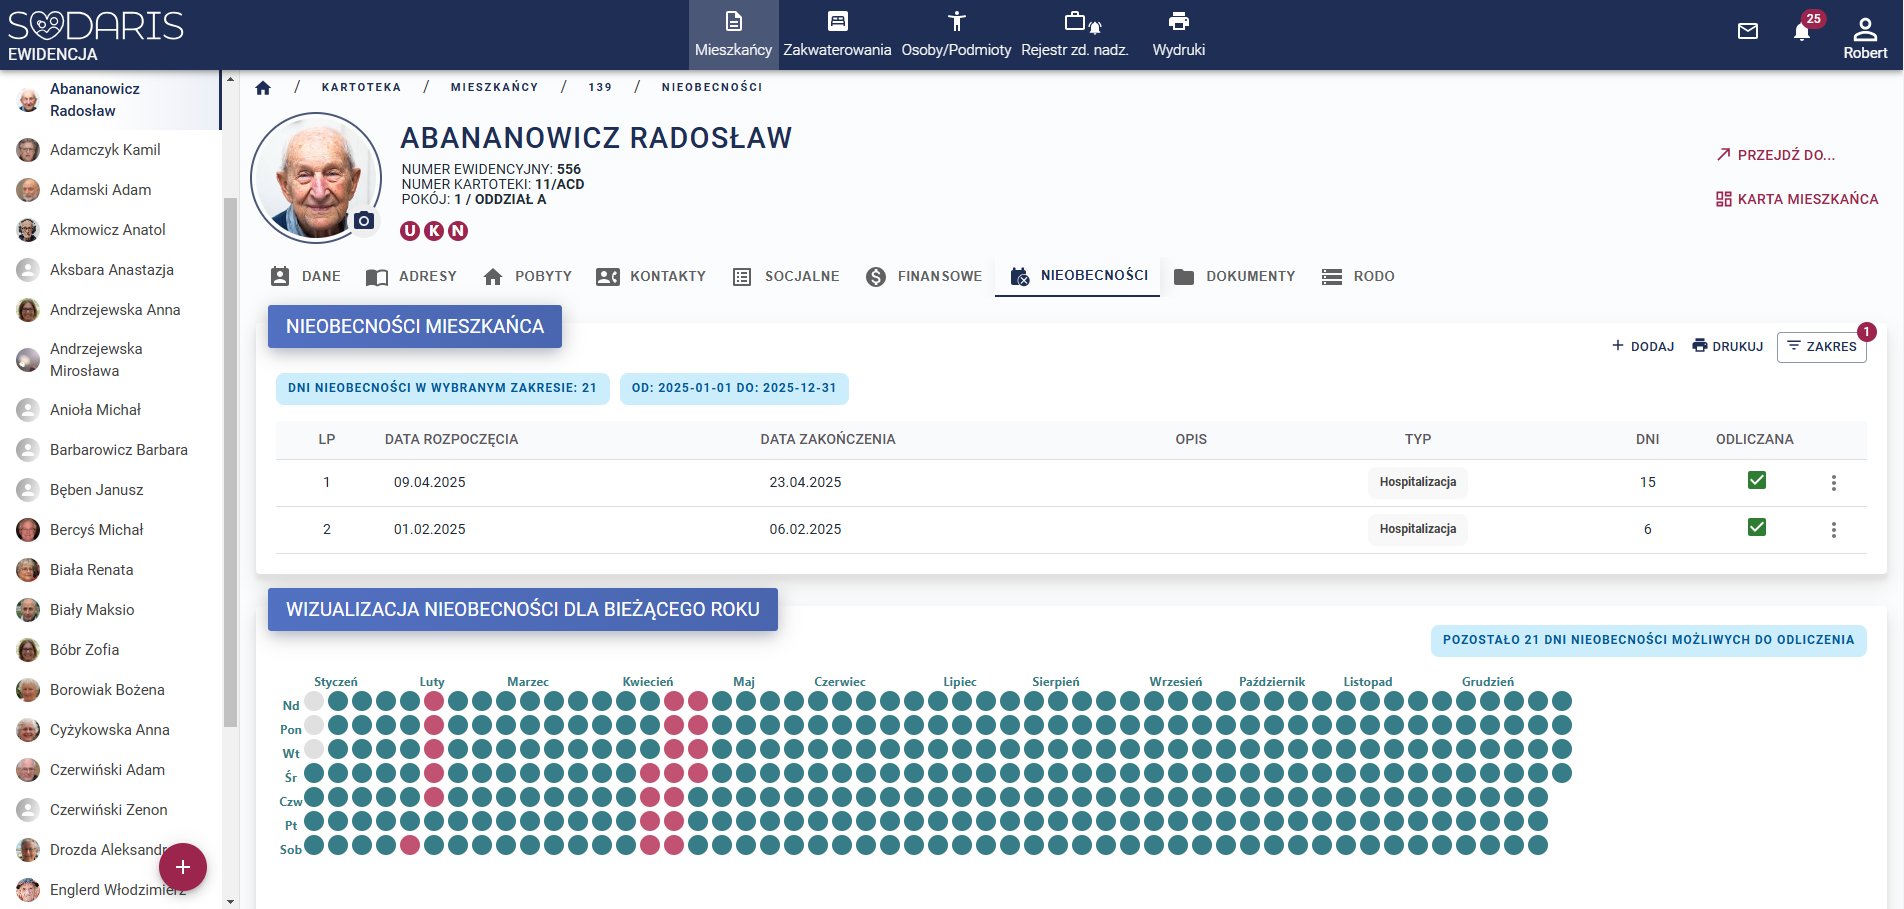Switch to the Dokumenty tab
This screenshot has height=909, width=1904.
(1235, 277)
